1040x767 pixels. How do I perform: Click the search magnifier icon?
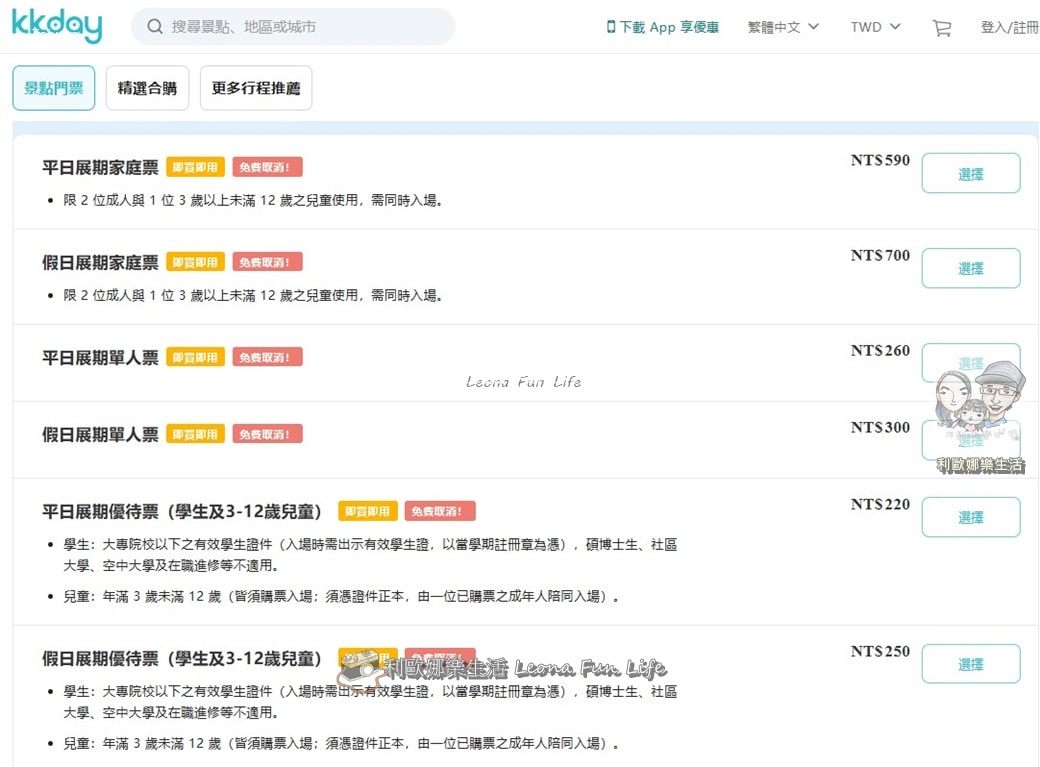pos(155,27)
